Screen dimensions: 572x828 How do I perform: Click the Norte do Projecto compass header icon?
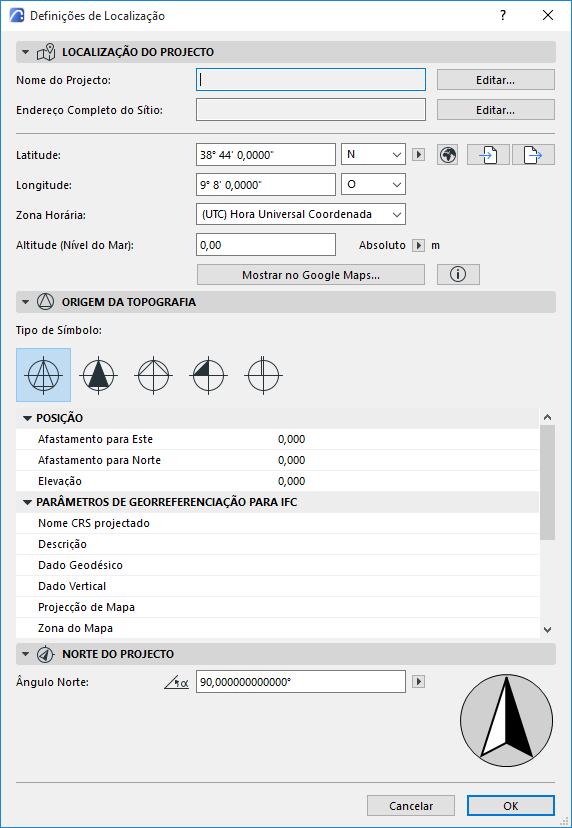coord(45,654)
